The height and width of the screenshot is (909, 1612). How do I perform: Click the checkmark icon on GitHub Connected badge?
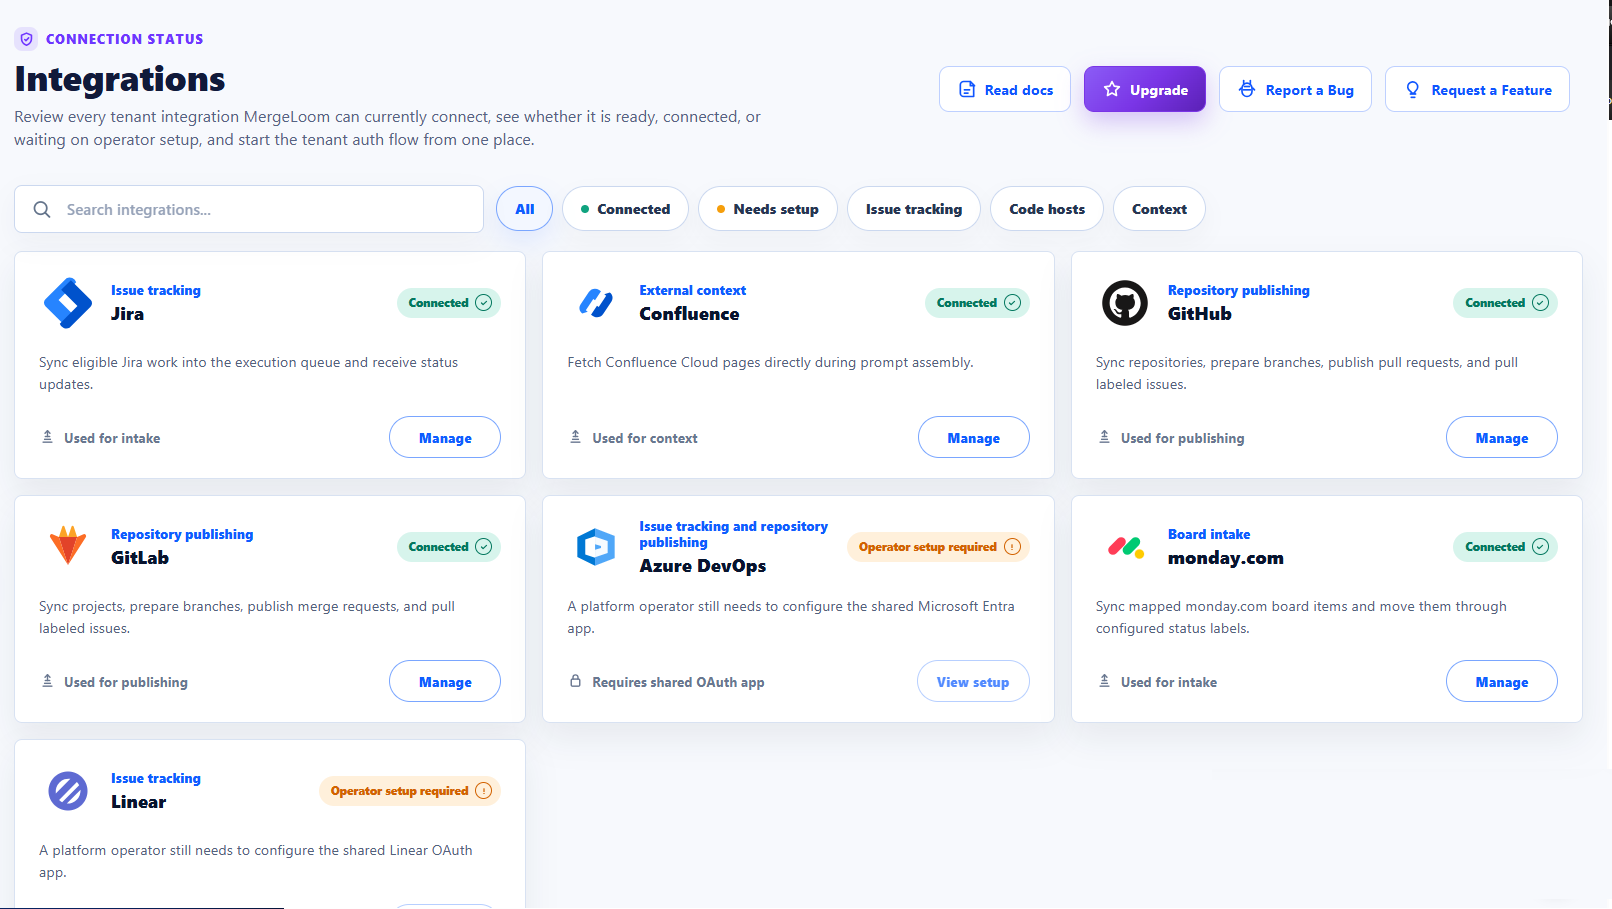pyautogui.click(x=1541, y=303)
